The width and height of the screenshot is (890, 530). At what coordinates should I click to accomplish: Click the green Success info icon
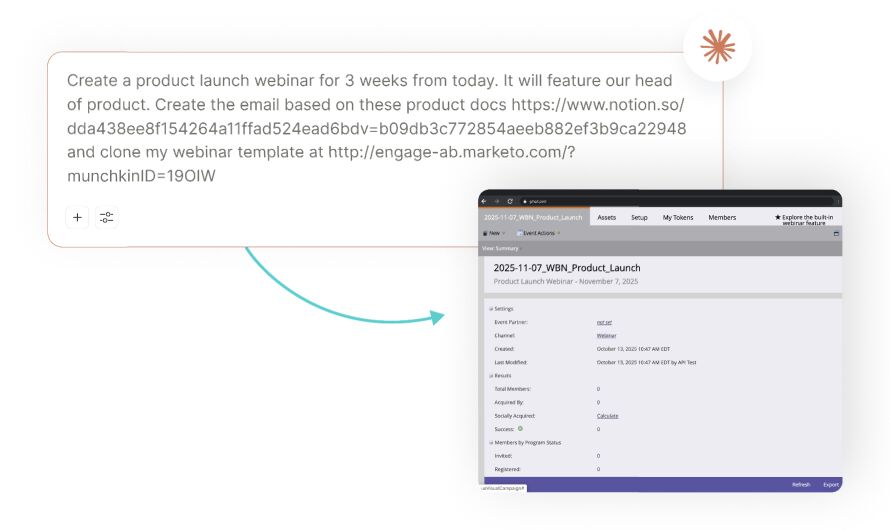click(520, 429)
